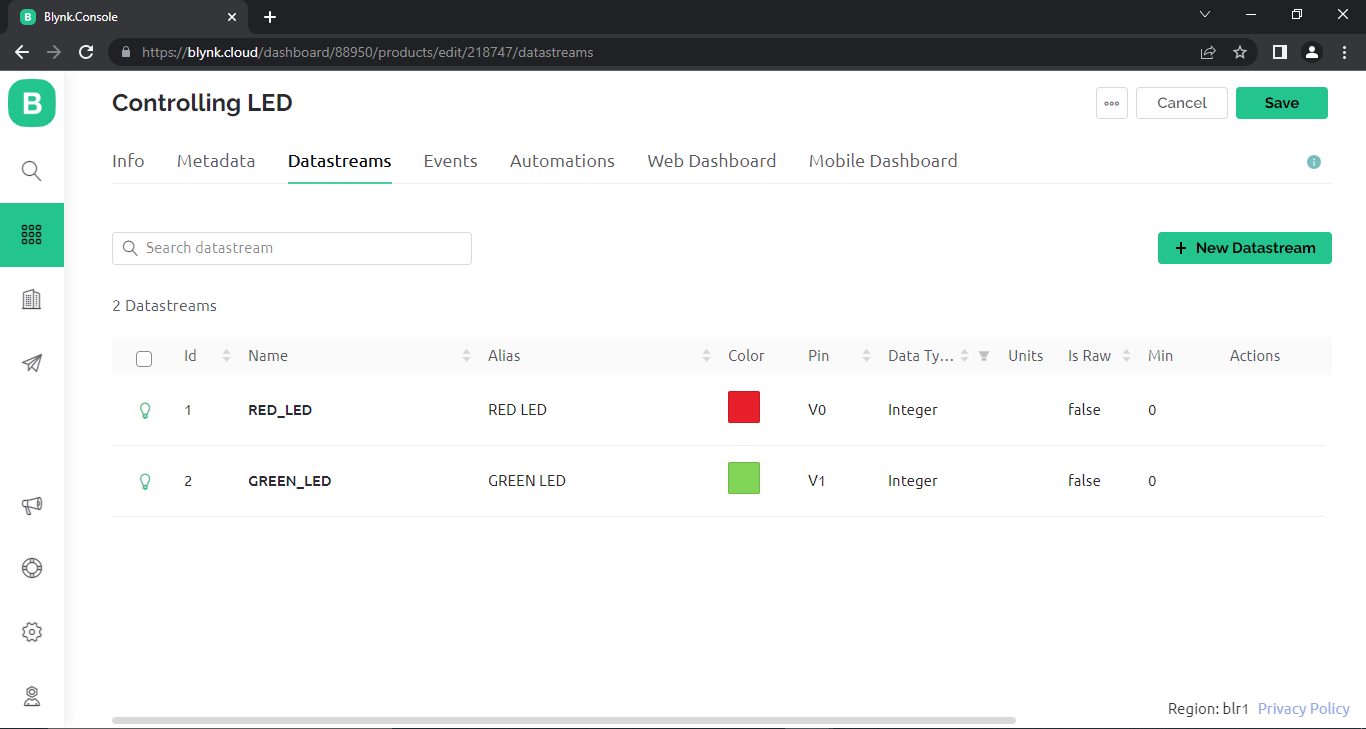1366x729 pixels.
Task: Click the bulb icon for RED_LED row
Action: pos(145,410)
